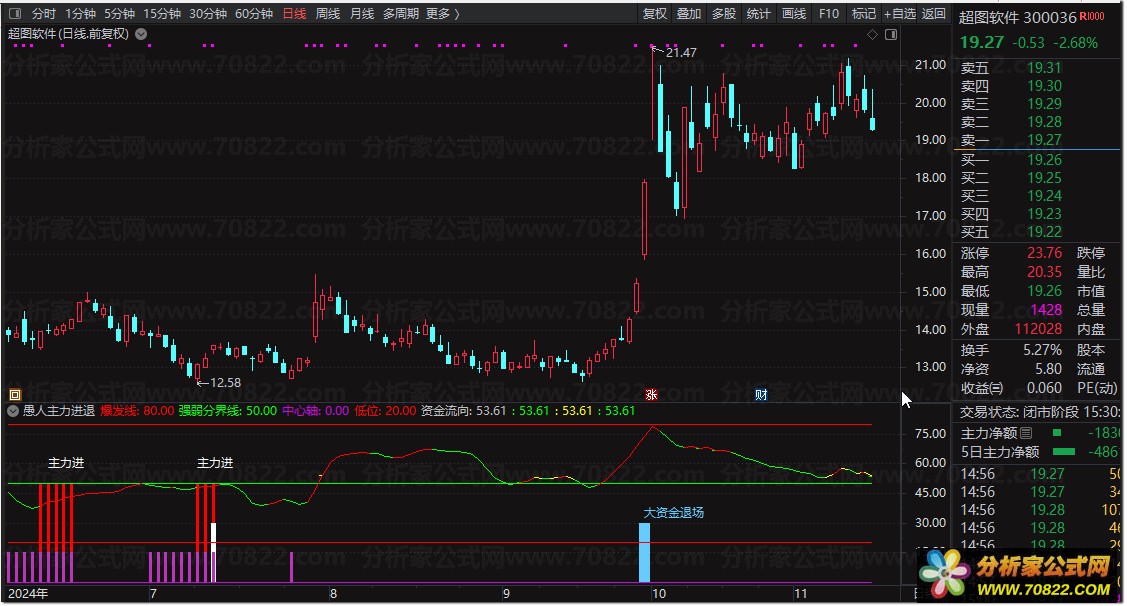The image size is (1127, 606).
Task: Click the month 10 time axis label
Action: pyautogui.click(x=658, y=594)
